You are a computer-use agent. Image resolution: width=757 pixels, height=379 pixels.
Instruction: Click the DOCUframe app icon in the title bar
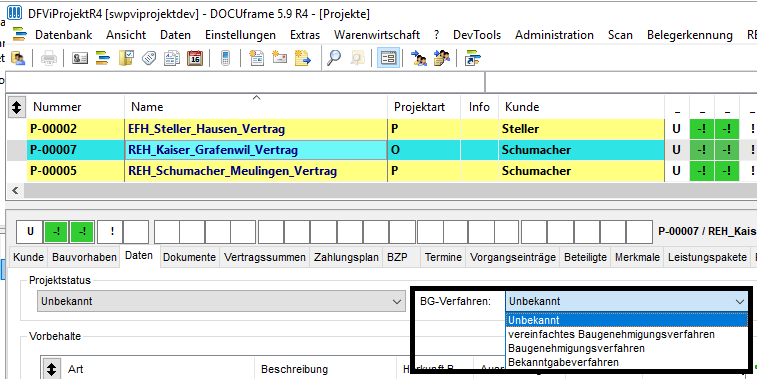click(x=14, y=13)
